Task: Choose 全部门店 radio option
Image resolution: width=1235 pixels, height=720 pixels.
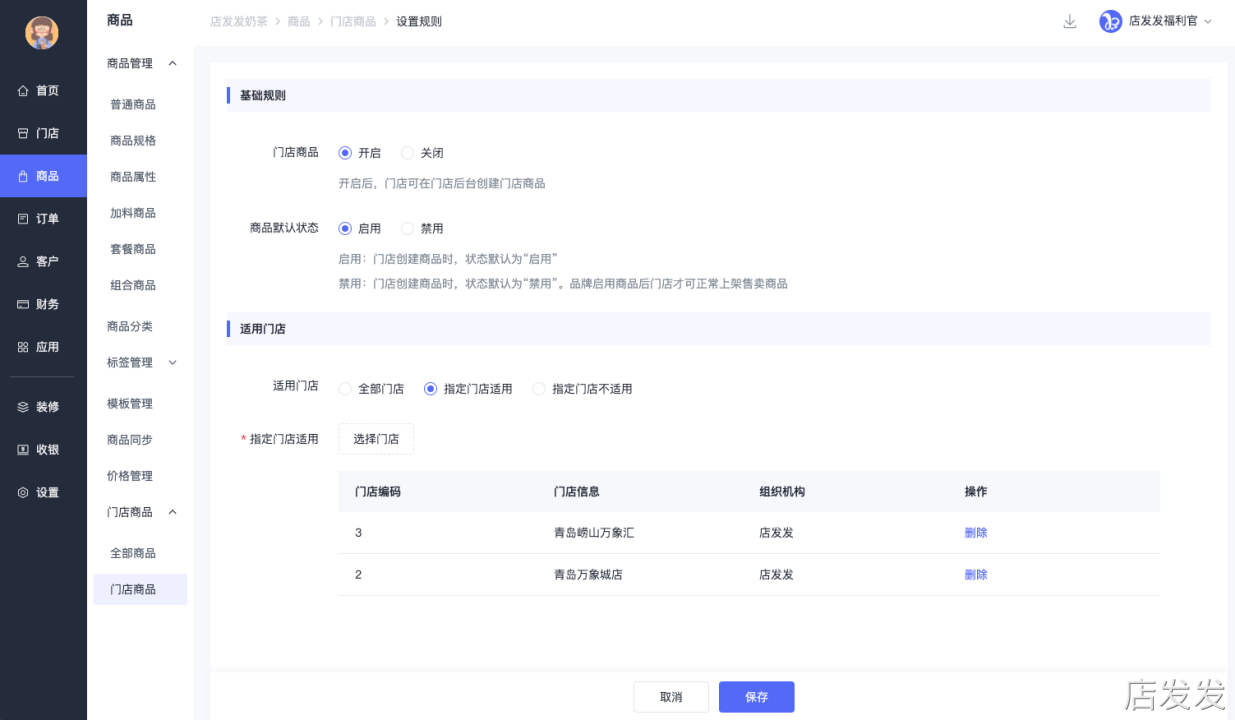Action: (345, 389)
